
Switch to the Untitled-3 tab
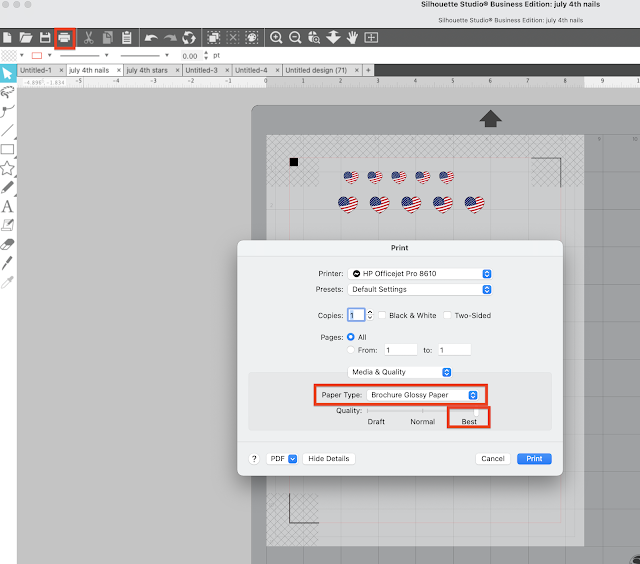[x=202, y=70]
